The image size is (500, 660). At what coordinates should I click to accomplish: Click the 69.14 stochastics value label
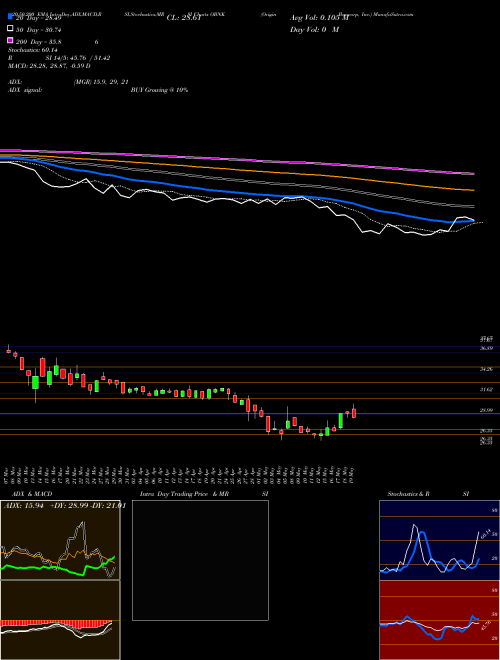pos(484,534)
